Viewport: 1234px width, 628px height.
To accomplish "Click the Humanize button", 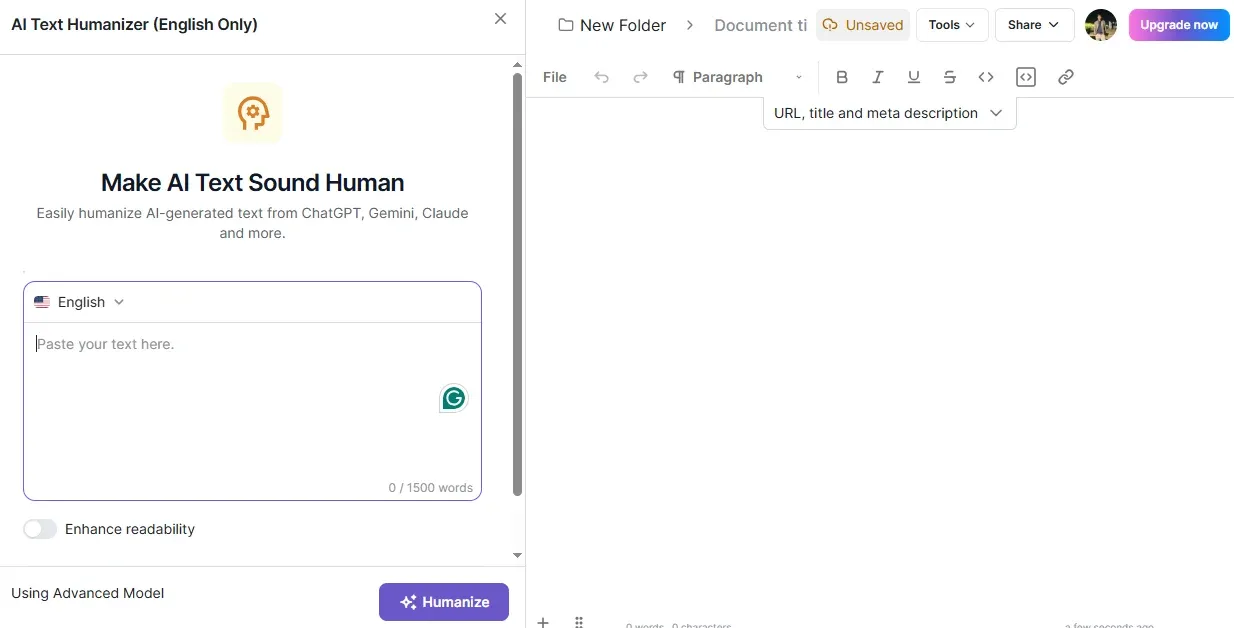I will (444, 602).
